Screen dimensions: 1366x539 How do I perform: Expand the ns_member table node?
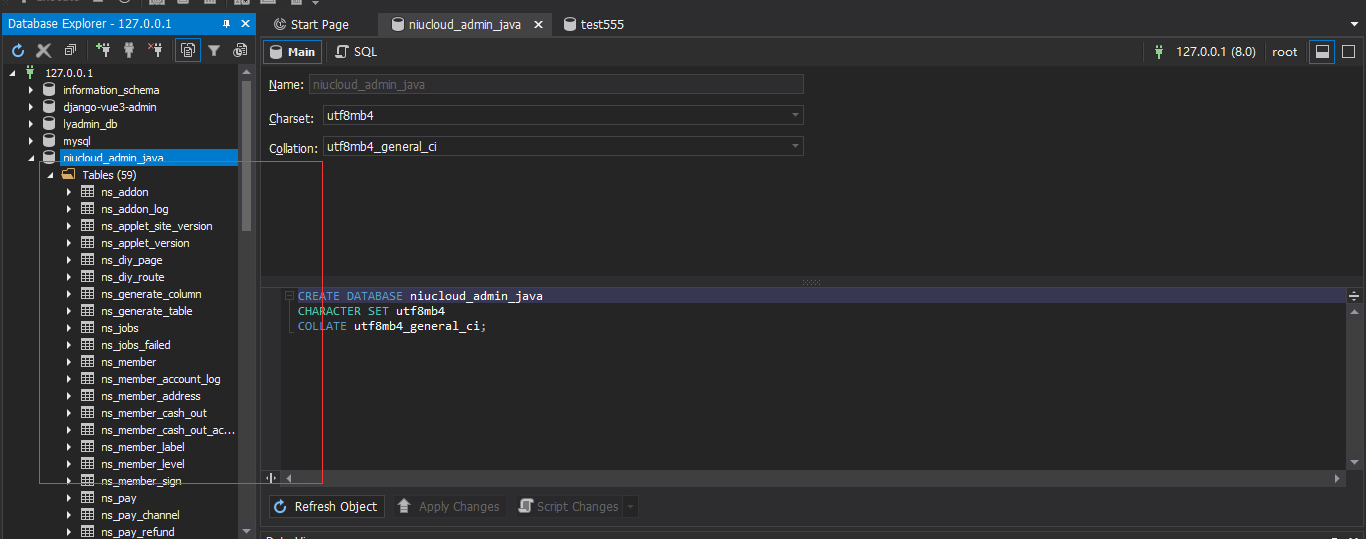click(x=68, y=362)
